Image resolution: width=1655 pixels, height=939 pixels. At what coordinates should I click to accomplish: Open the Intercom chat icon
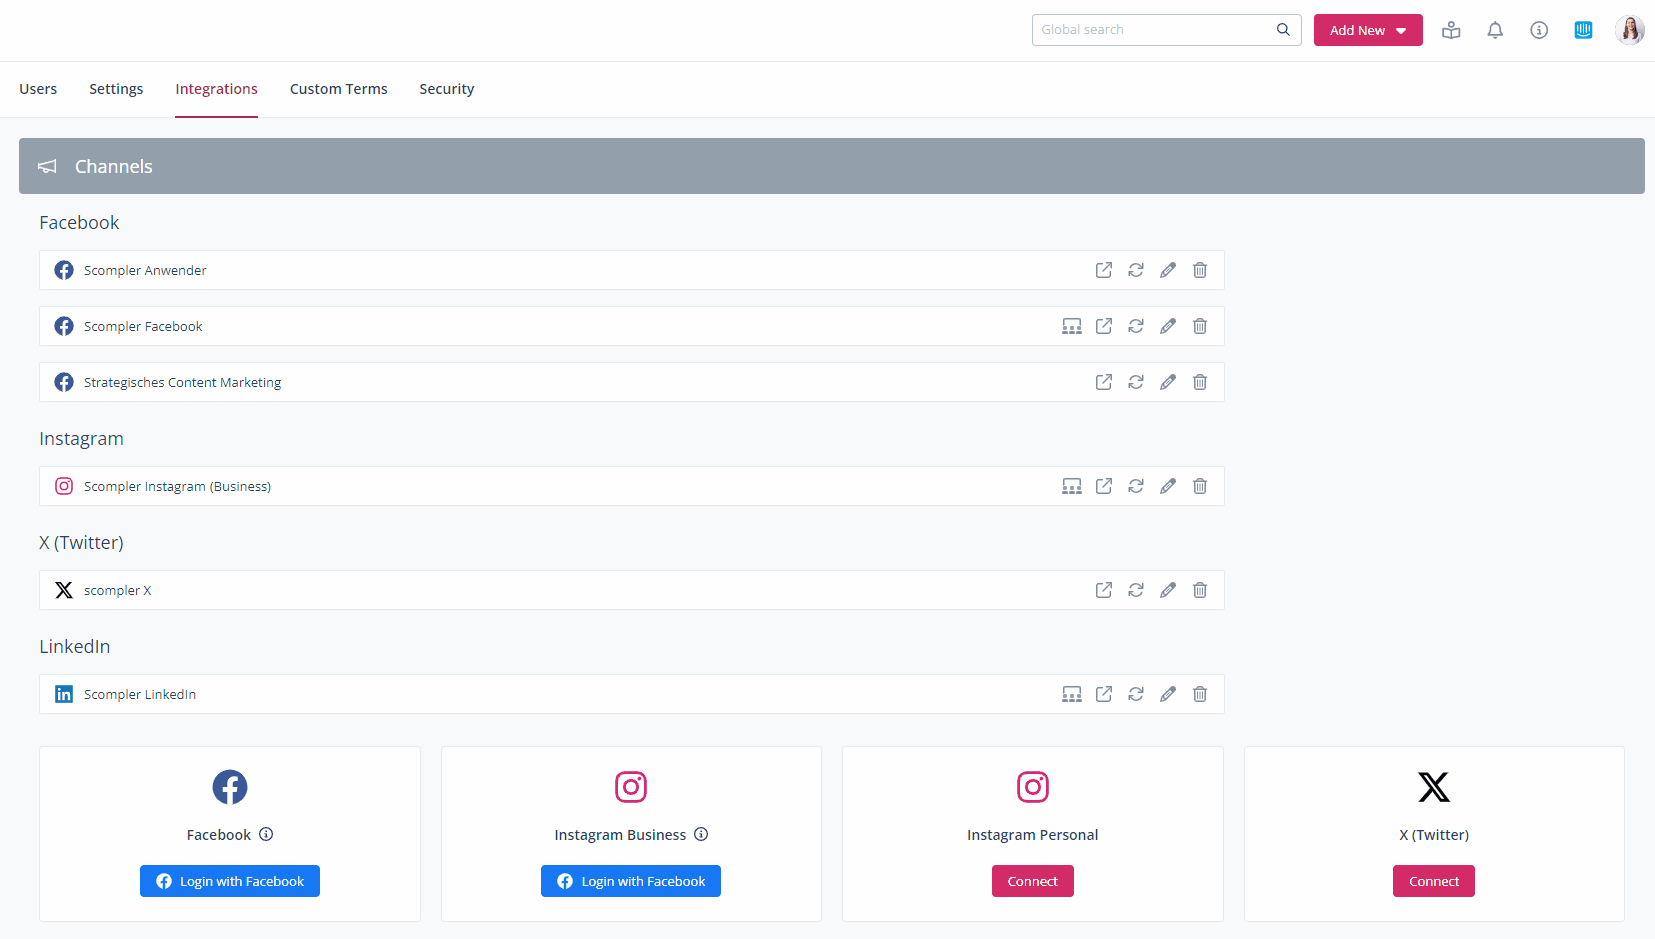(x=1583, y=30)
